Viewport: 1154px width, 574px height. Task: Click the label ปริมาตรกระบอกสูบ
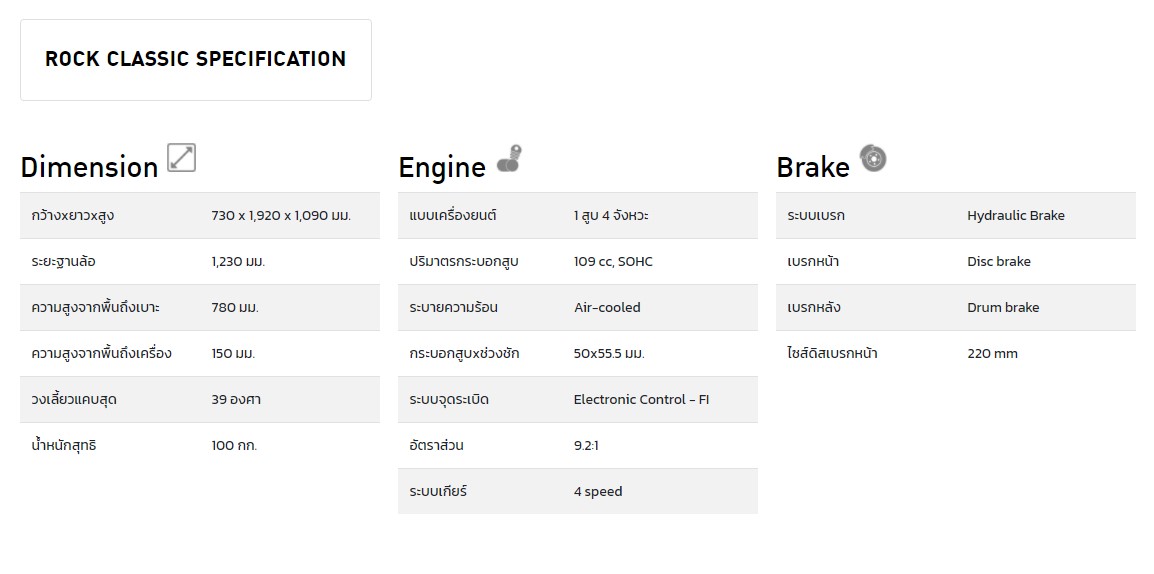[x=464, y=261]
